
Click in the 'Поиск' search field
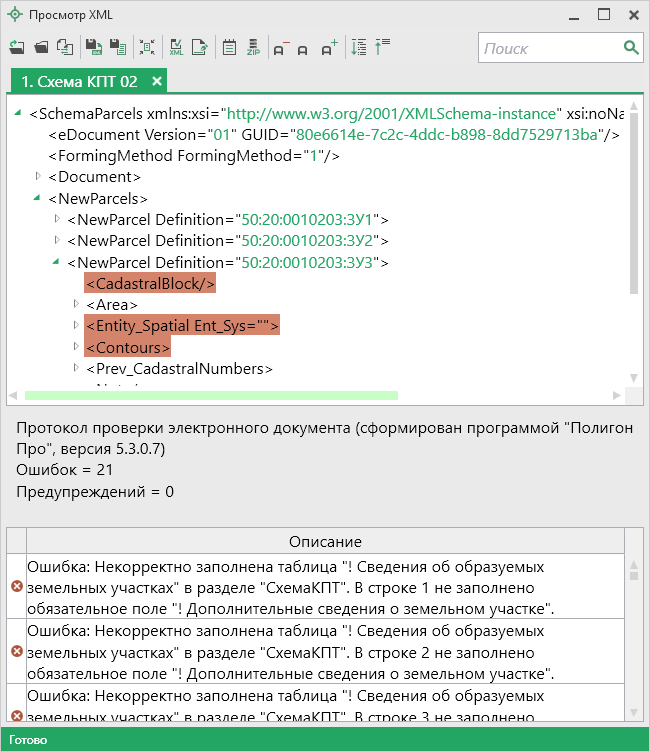(x=550, y=47)
